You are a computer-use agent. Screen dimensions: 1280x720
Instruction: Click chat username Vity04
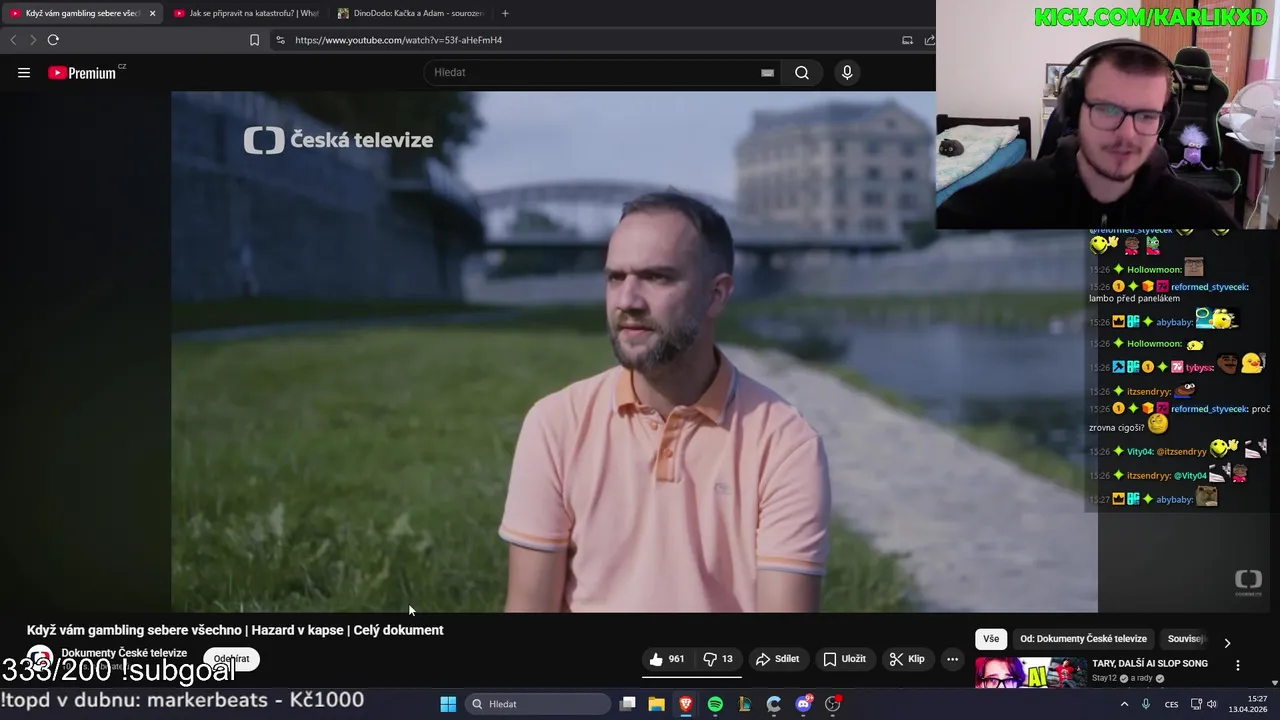[1140, 451]
